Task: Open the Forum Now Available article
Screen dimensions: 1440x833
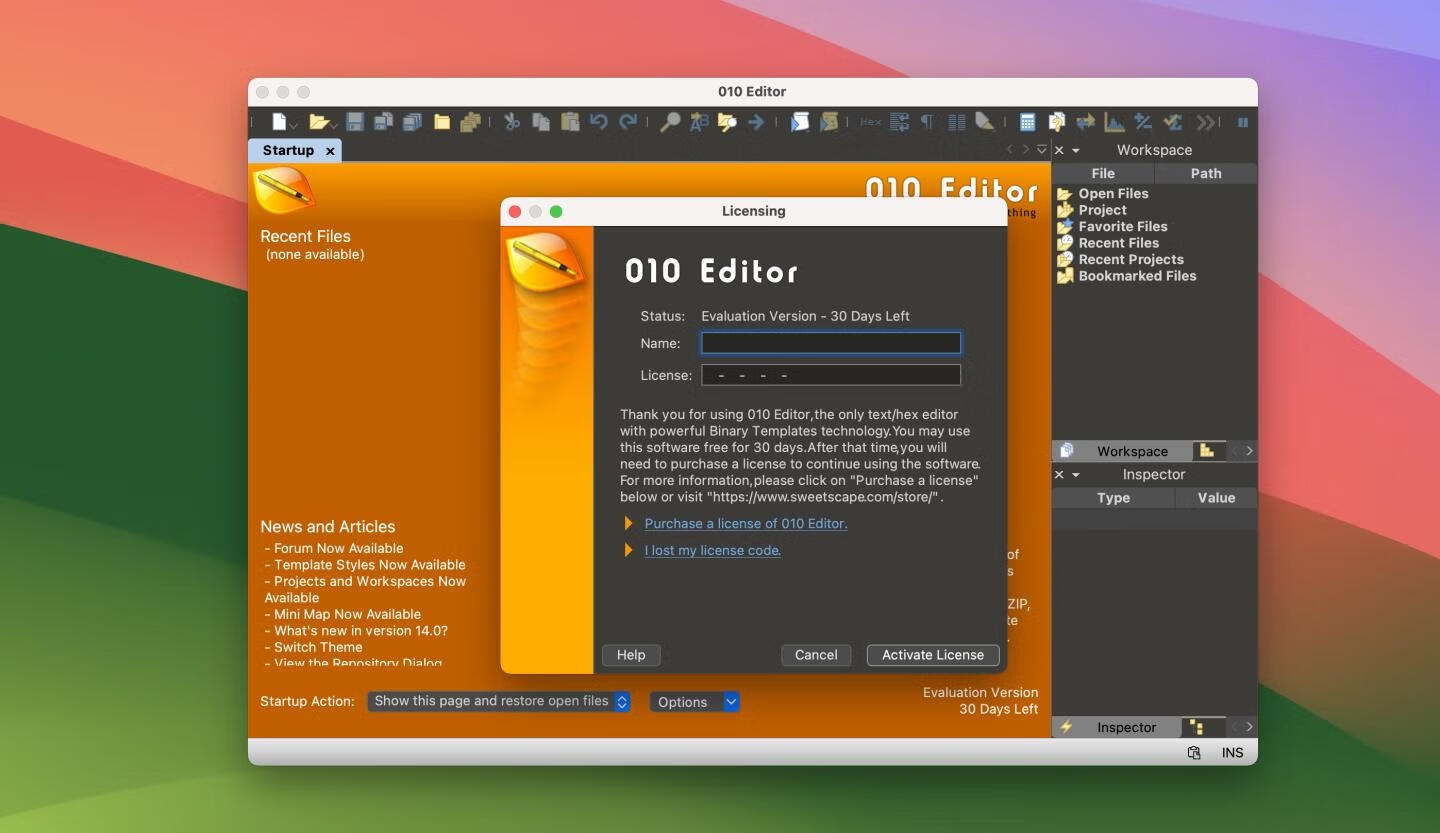Action: pos(339,548)
